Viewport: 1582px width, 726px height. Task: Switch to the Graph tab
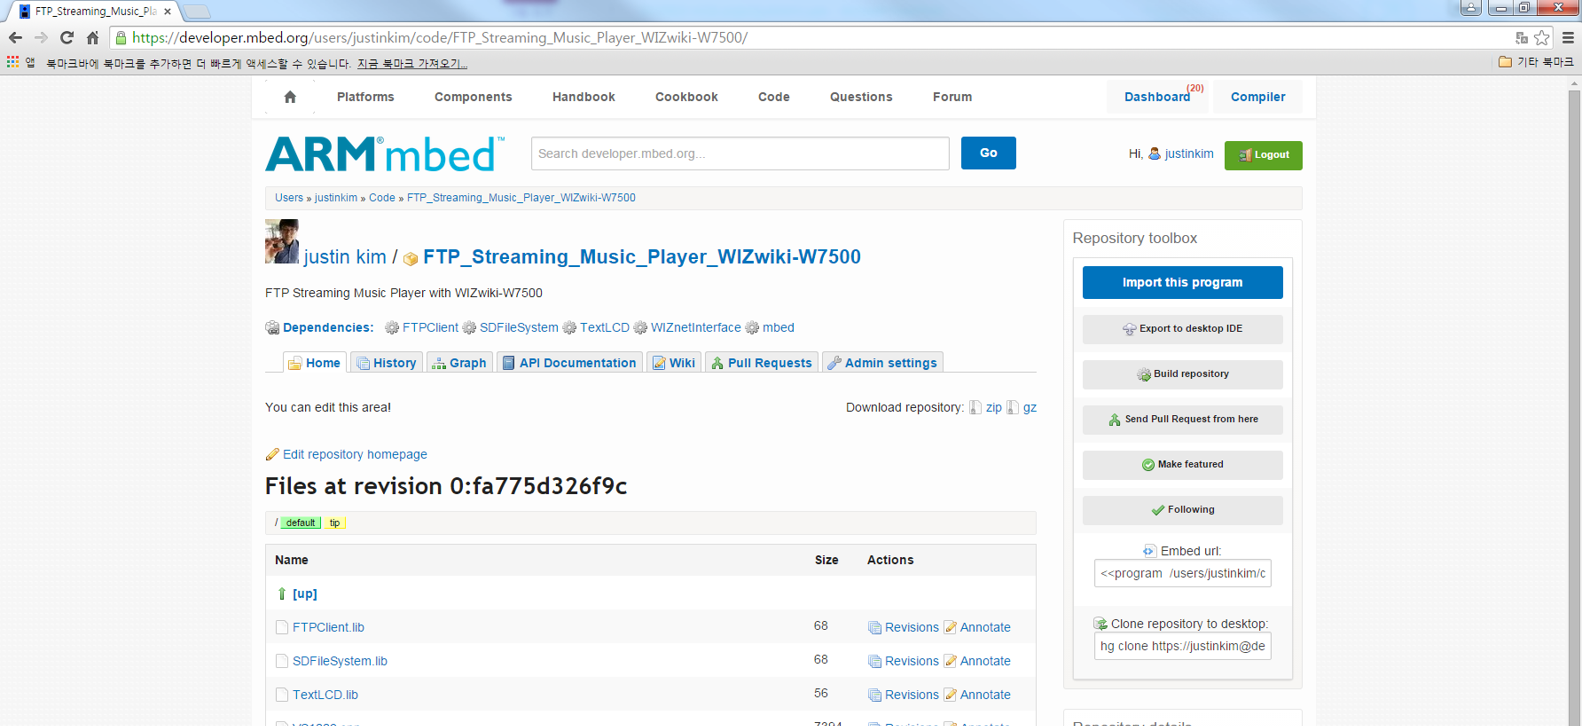459,363
